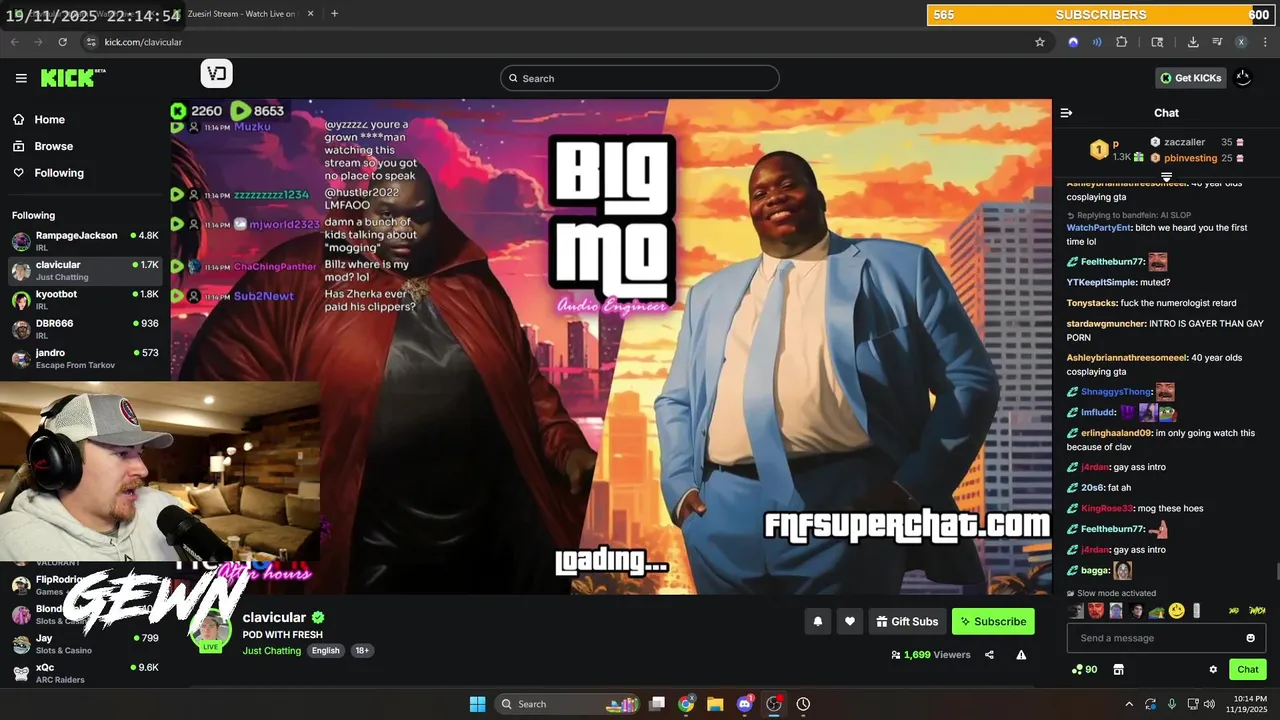
Task: Open the user profile avatar menu
Action: coord(1243,78)
